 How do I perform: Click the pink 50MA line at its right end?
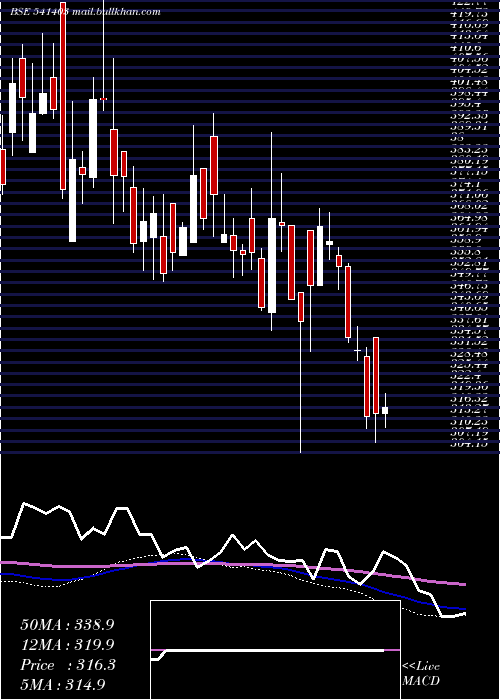coord(463,584)
